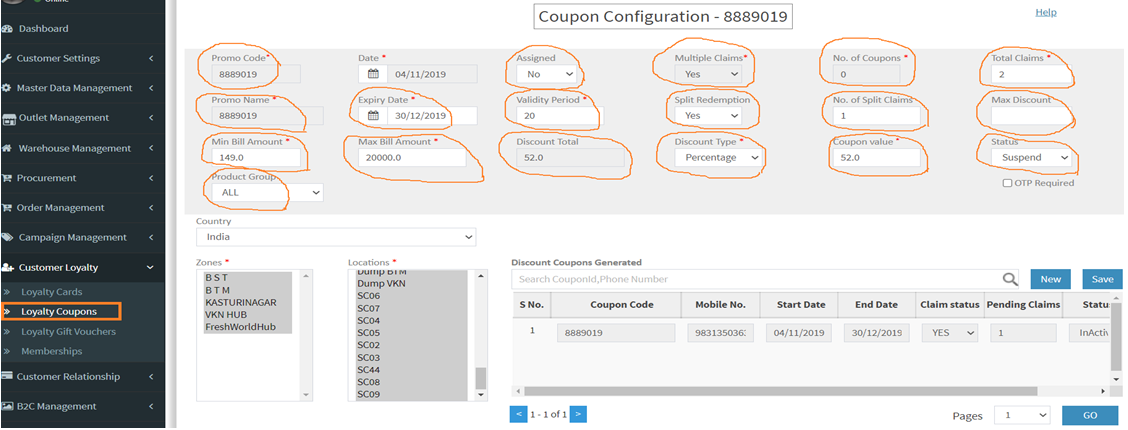This screenshot has height=430, width=1128.
Task: Click the Warehouse Management home icon
Action: pyautogui.click(x=6, y=148)
